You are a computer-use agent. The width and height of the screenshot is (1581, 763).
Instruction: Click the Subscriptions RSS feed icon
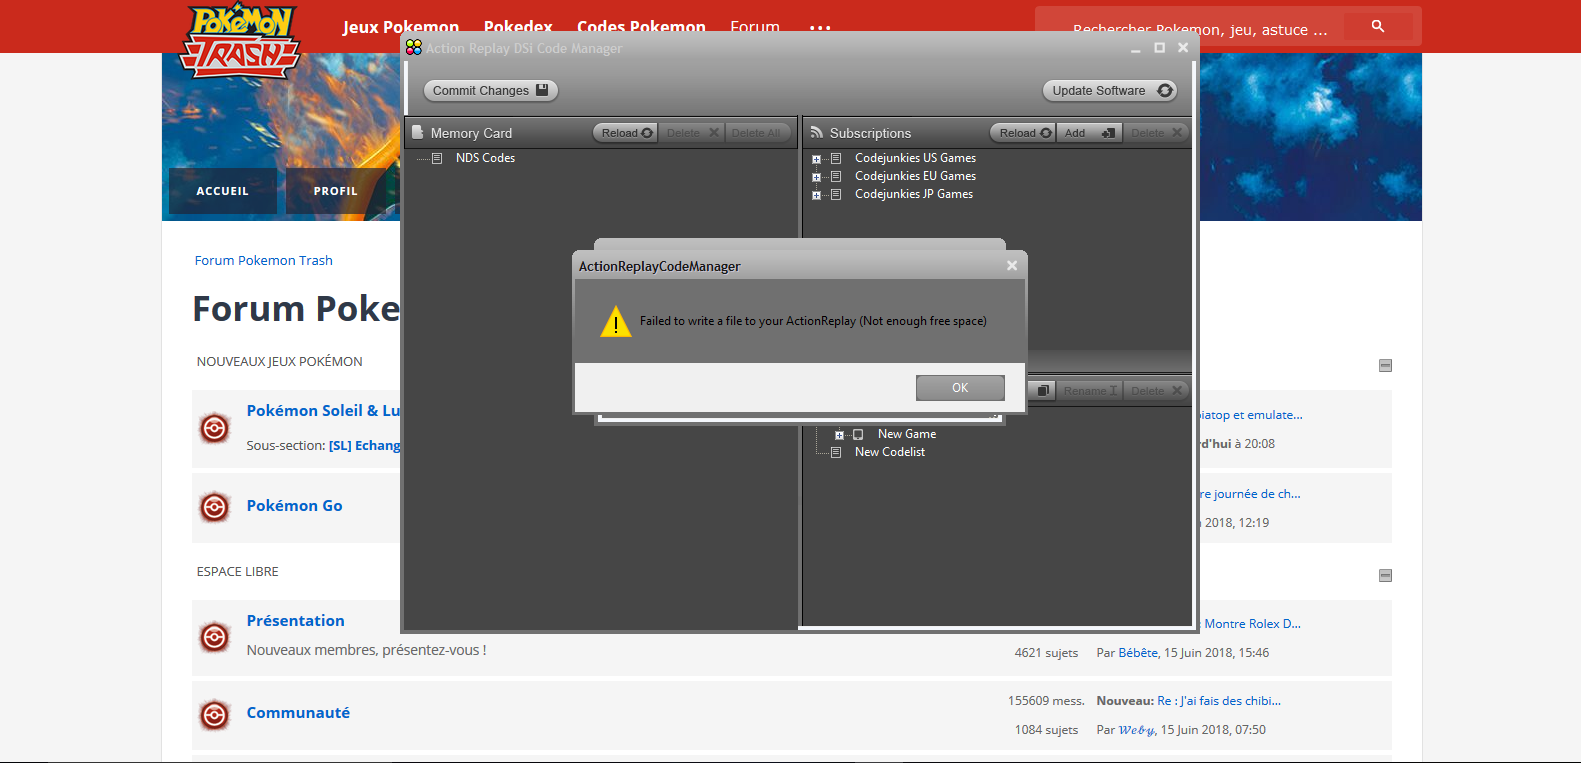pos(817,132)
